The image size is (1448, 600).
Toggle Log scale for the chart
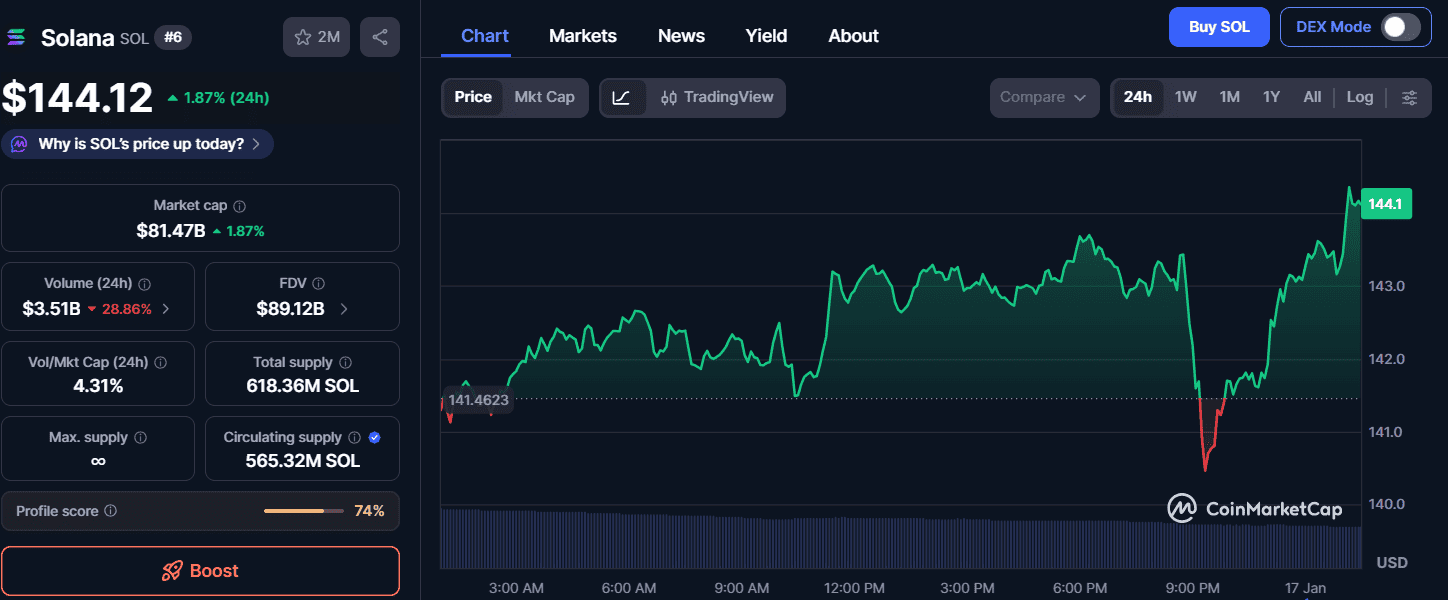click(x=1359, y=97)
